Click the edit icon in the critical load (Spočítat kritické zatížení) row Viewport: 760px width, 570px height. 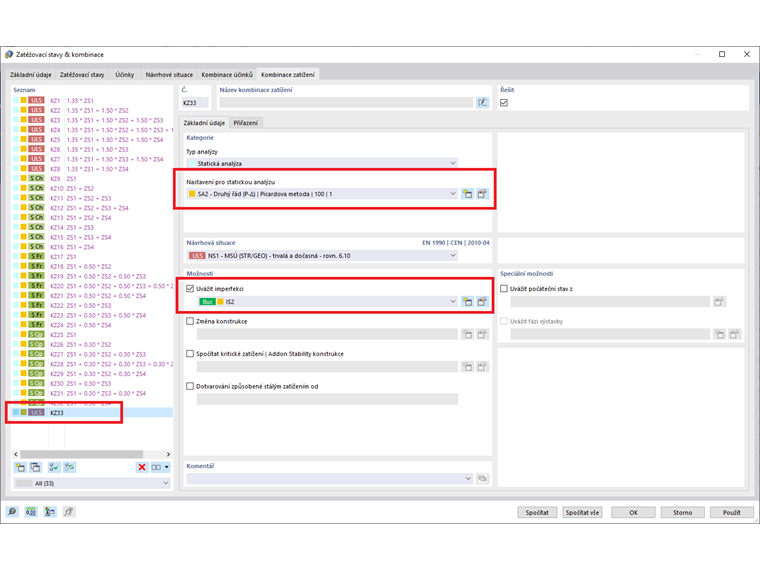(482, 366)
